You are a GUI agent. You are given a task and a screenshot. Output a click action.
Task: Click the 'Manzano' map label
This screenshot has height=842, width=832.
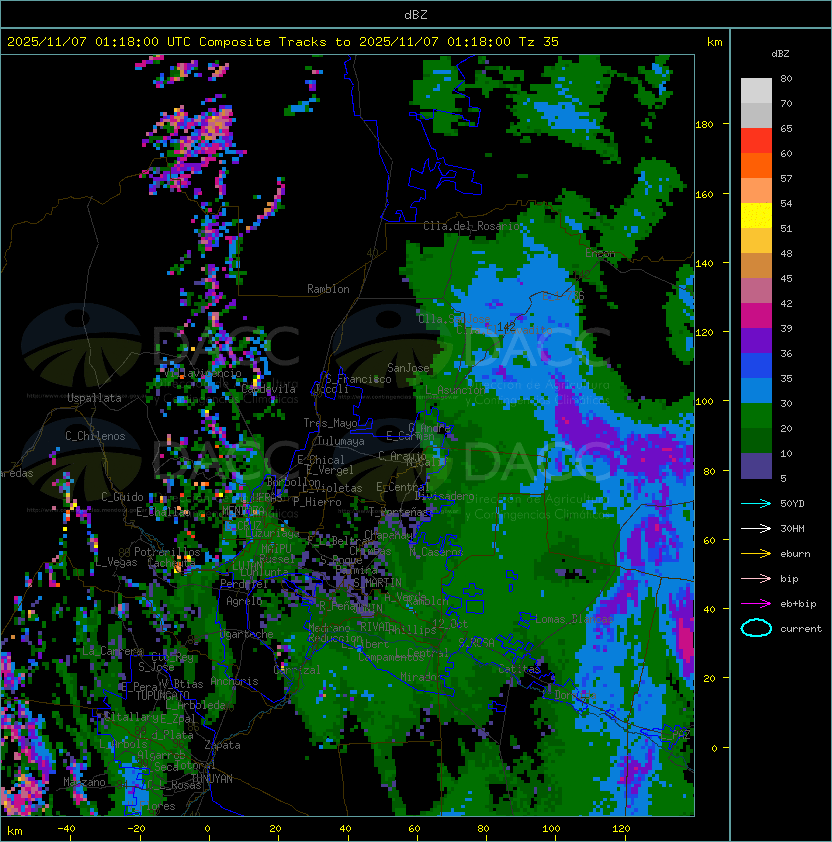[x=84, y=782]
